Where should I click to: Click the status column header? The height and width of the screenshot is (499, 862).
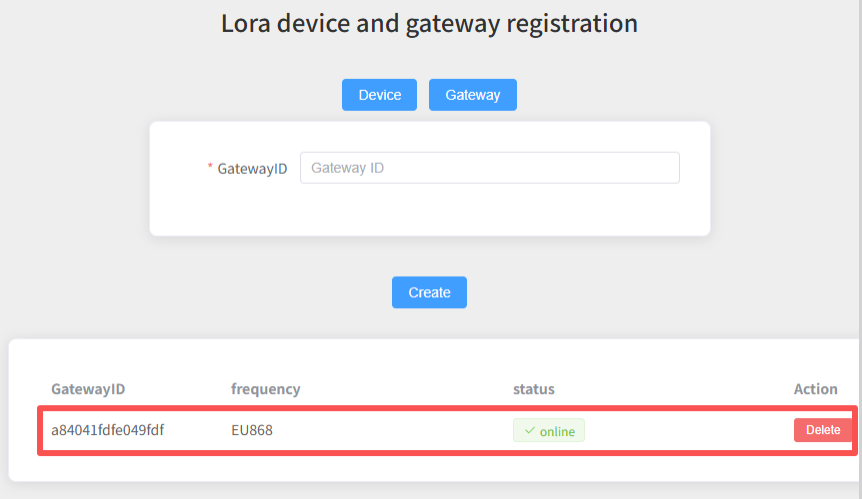[x=533, y=389]
